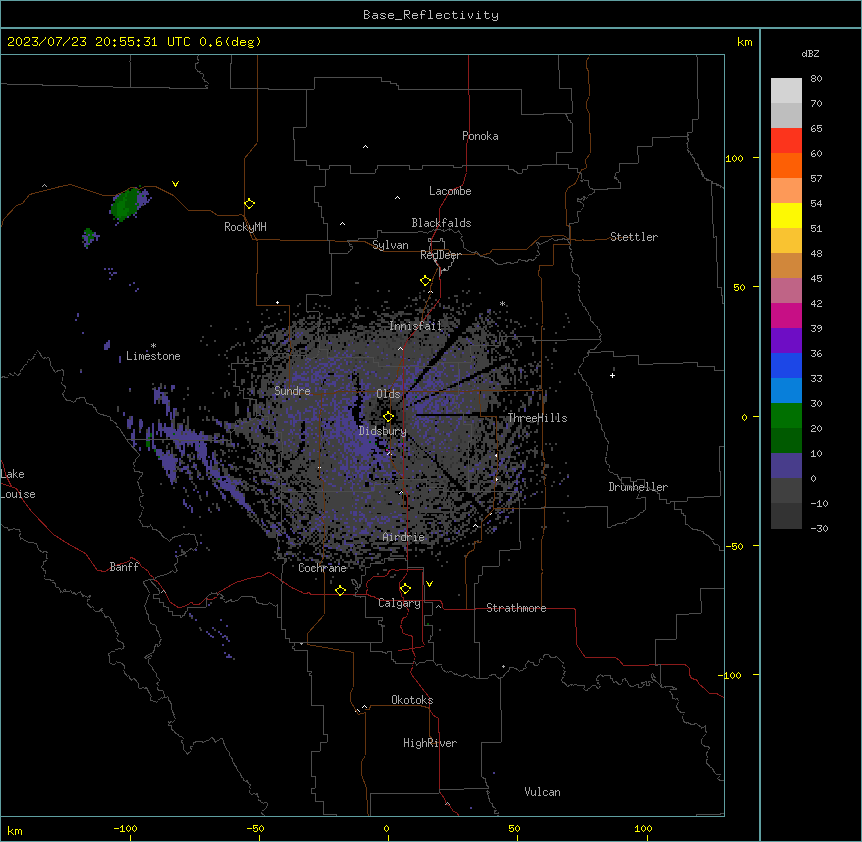862x842 pixels.
Task: Click the white asterisk marker northeast of Innisfail
Action: [502, 303]
